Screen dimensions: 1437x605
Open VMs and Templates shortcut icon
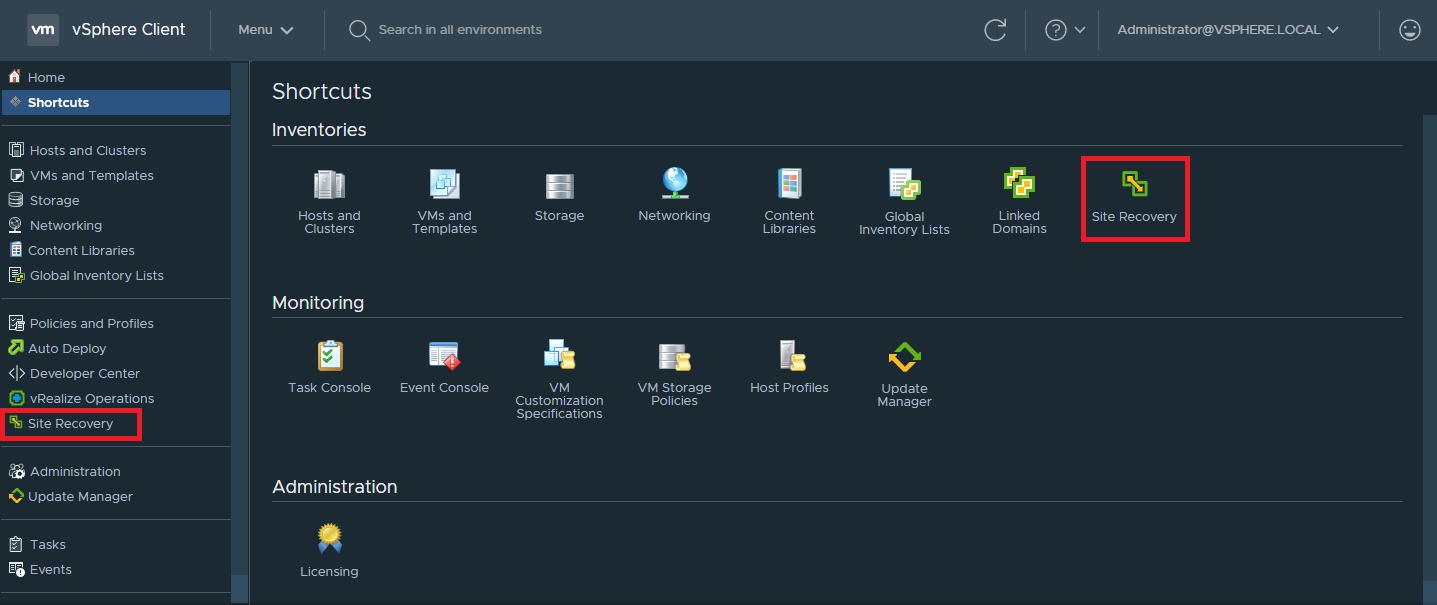pos(444,185)
